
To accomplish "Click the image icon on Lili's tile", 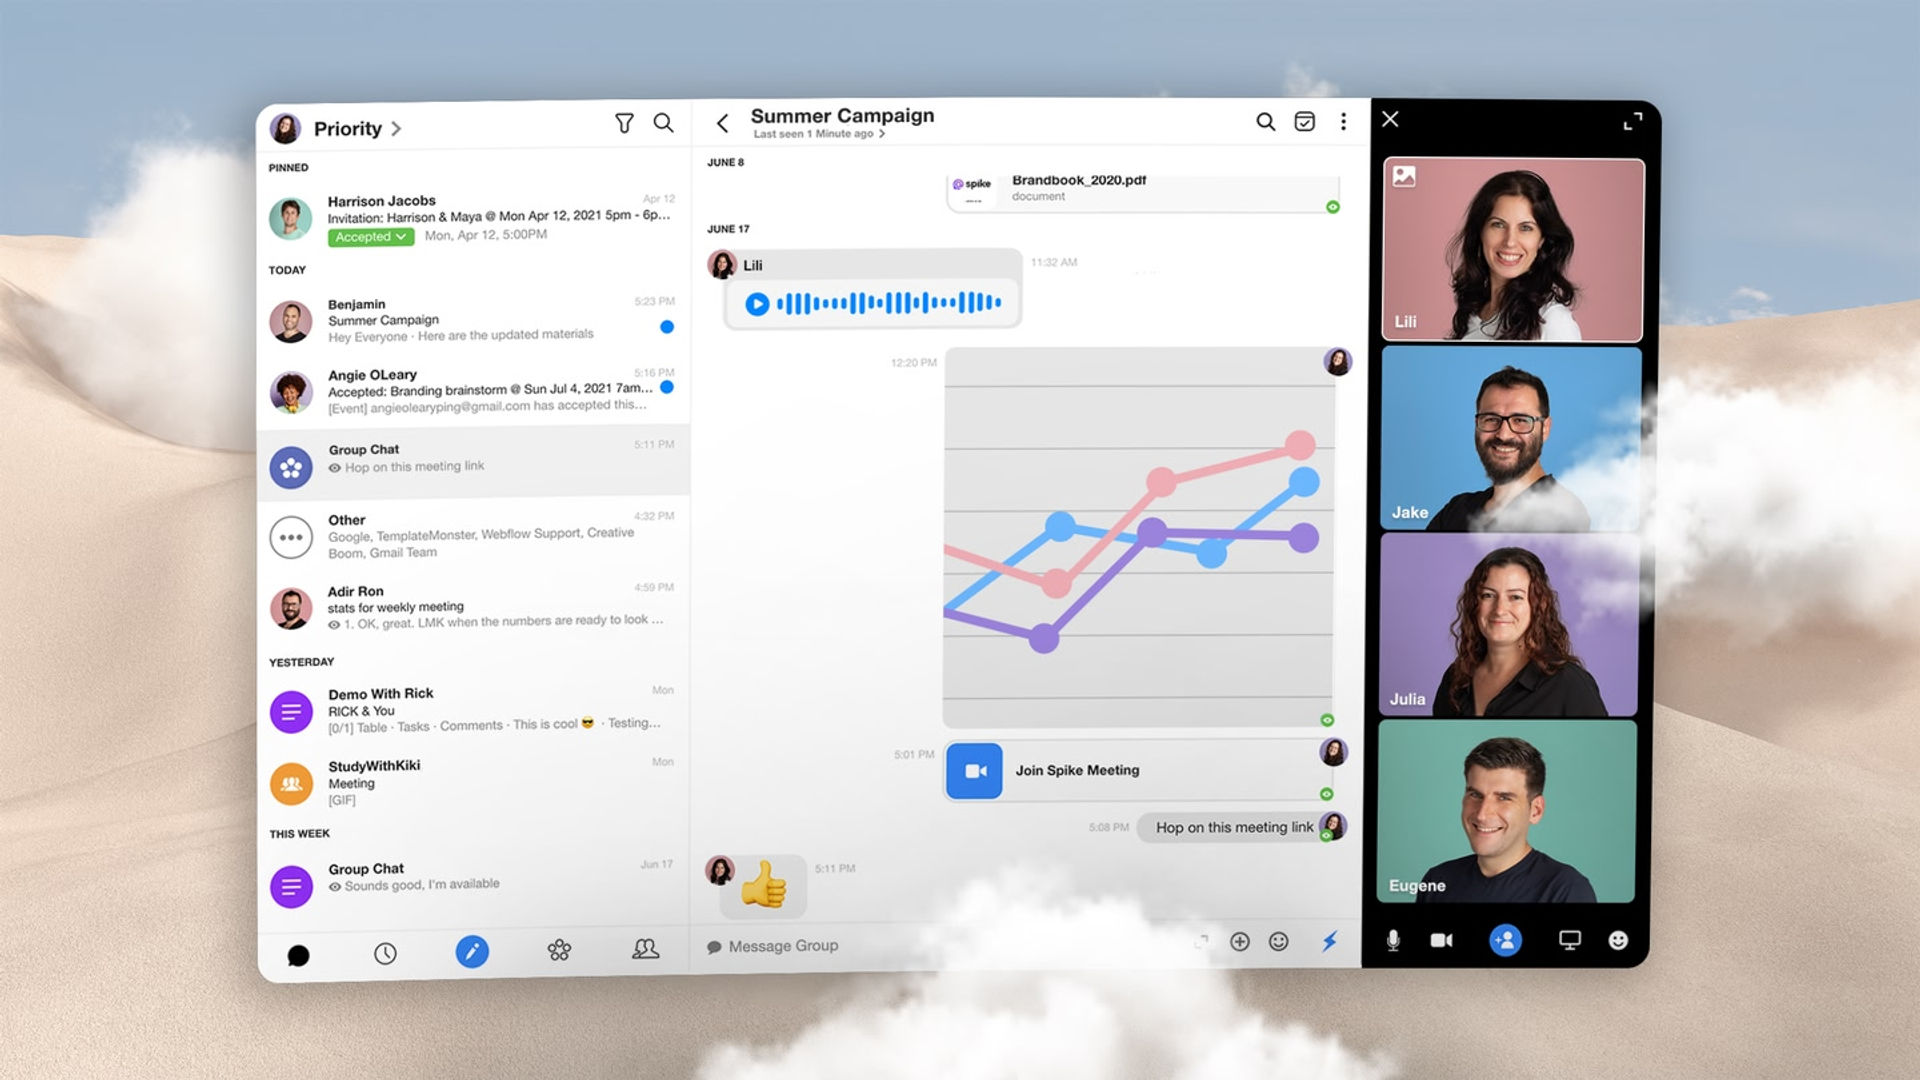I will click(1404, 177).
